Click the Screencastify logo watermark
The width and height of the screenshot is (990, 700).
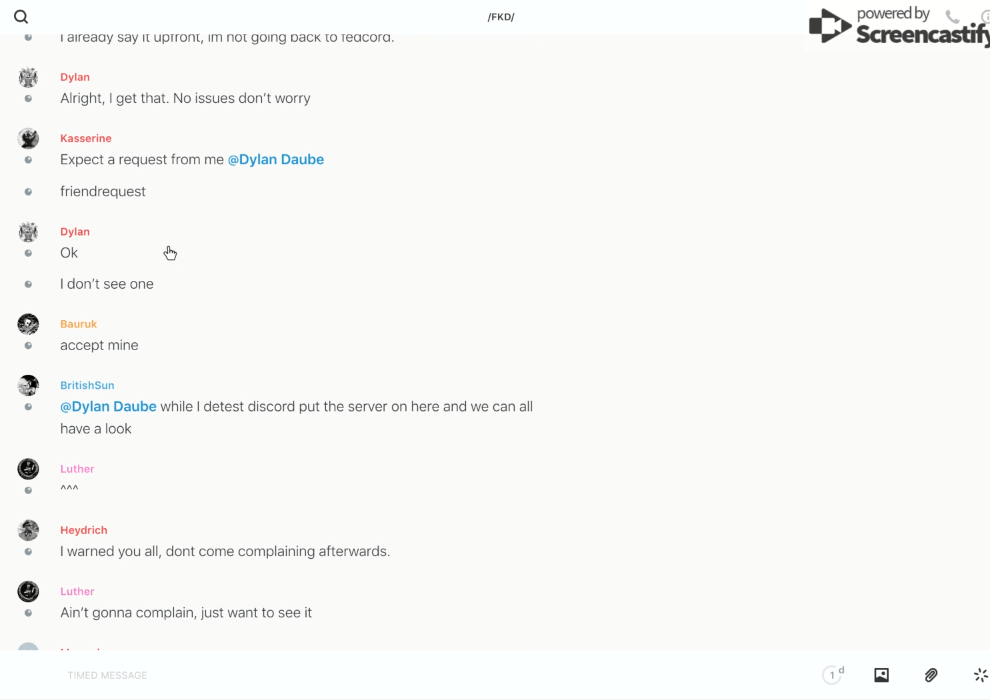pyautogui.click(x=898, y=27)
